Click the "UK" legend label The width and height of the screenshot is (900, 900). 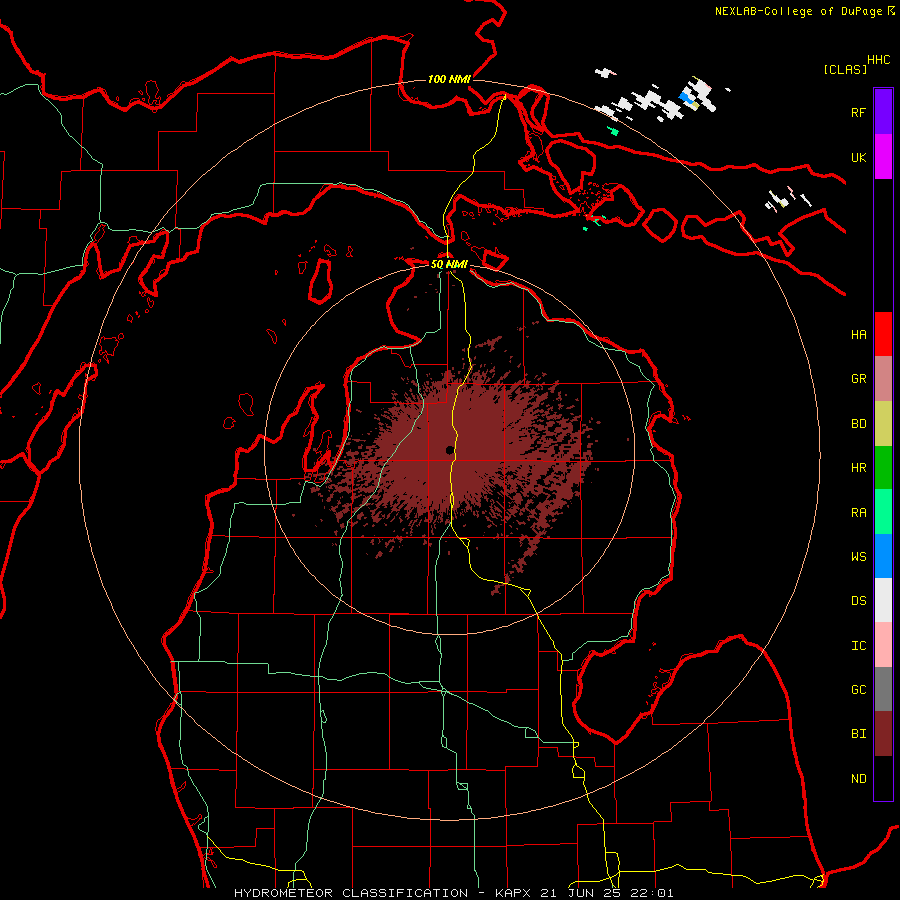click(x=858, y=157)
